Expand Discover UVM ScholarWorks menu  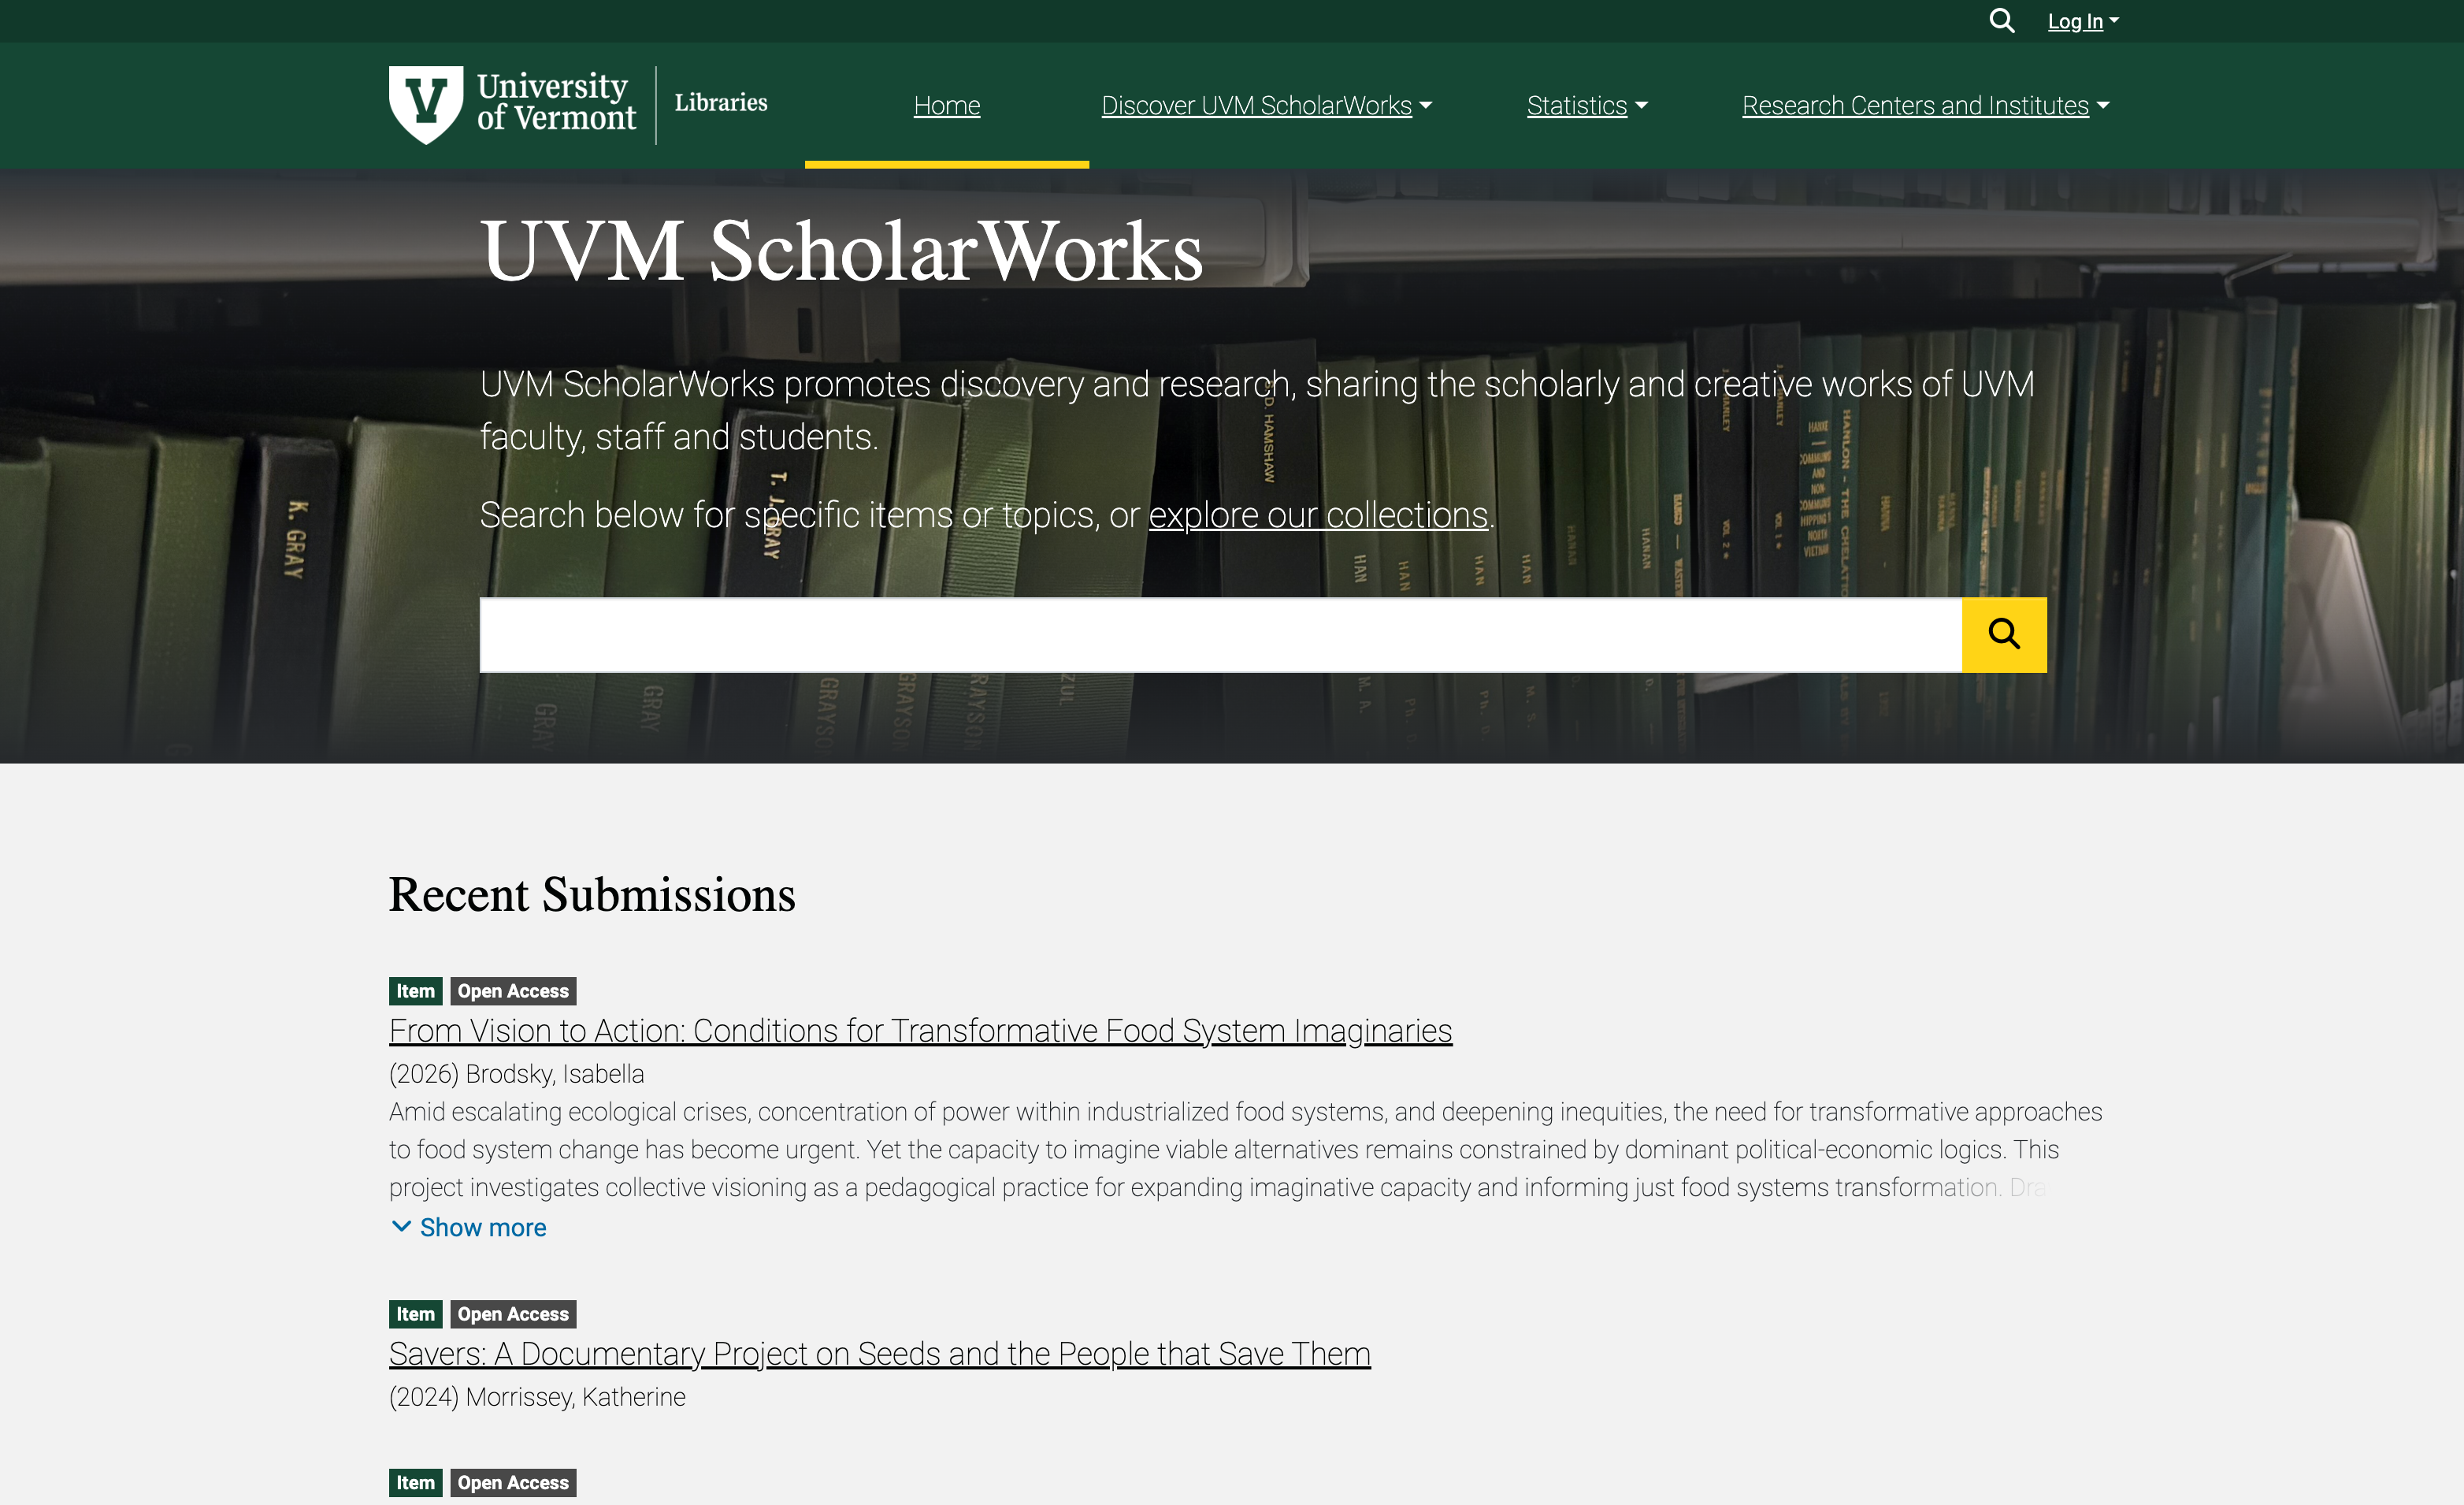[x=1266, y=105]
